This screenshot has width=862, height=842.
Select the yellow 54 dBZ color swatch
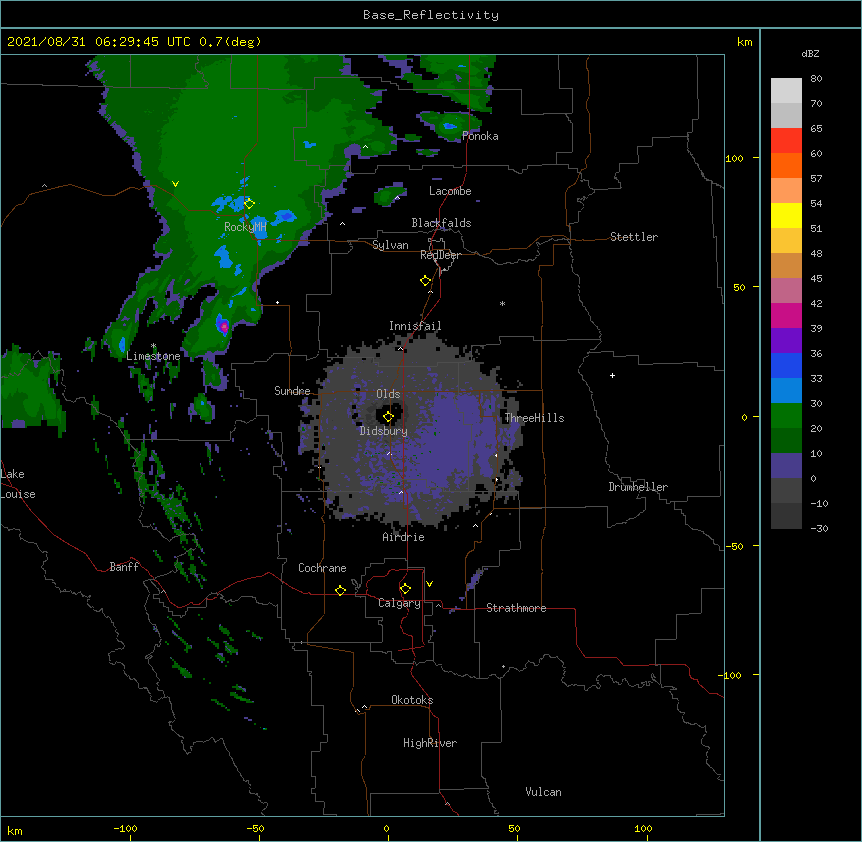(x=786, y=215)
